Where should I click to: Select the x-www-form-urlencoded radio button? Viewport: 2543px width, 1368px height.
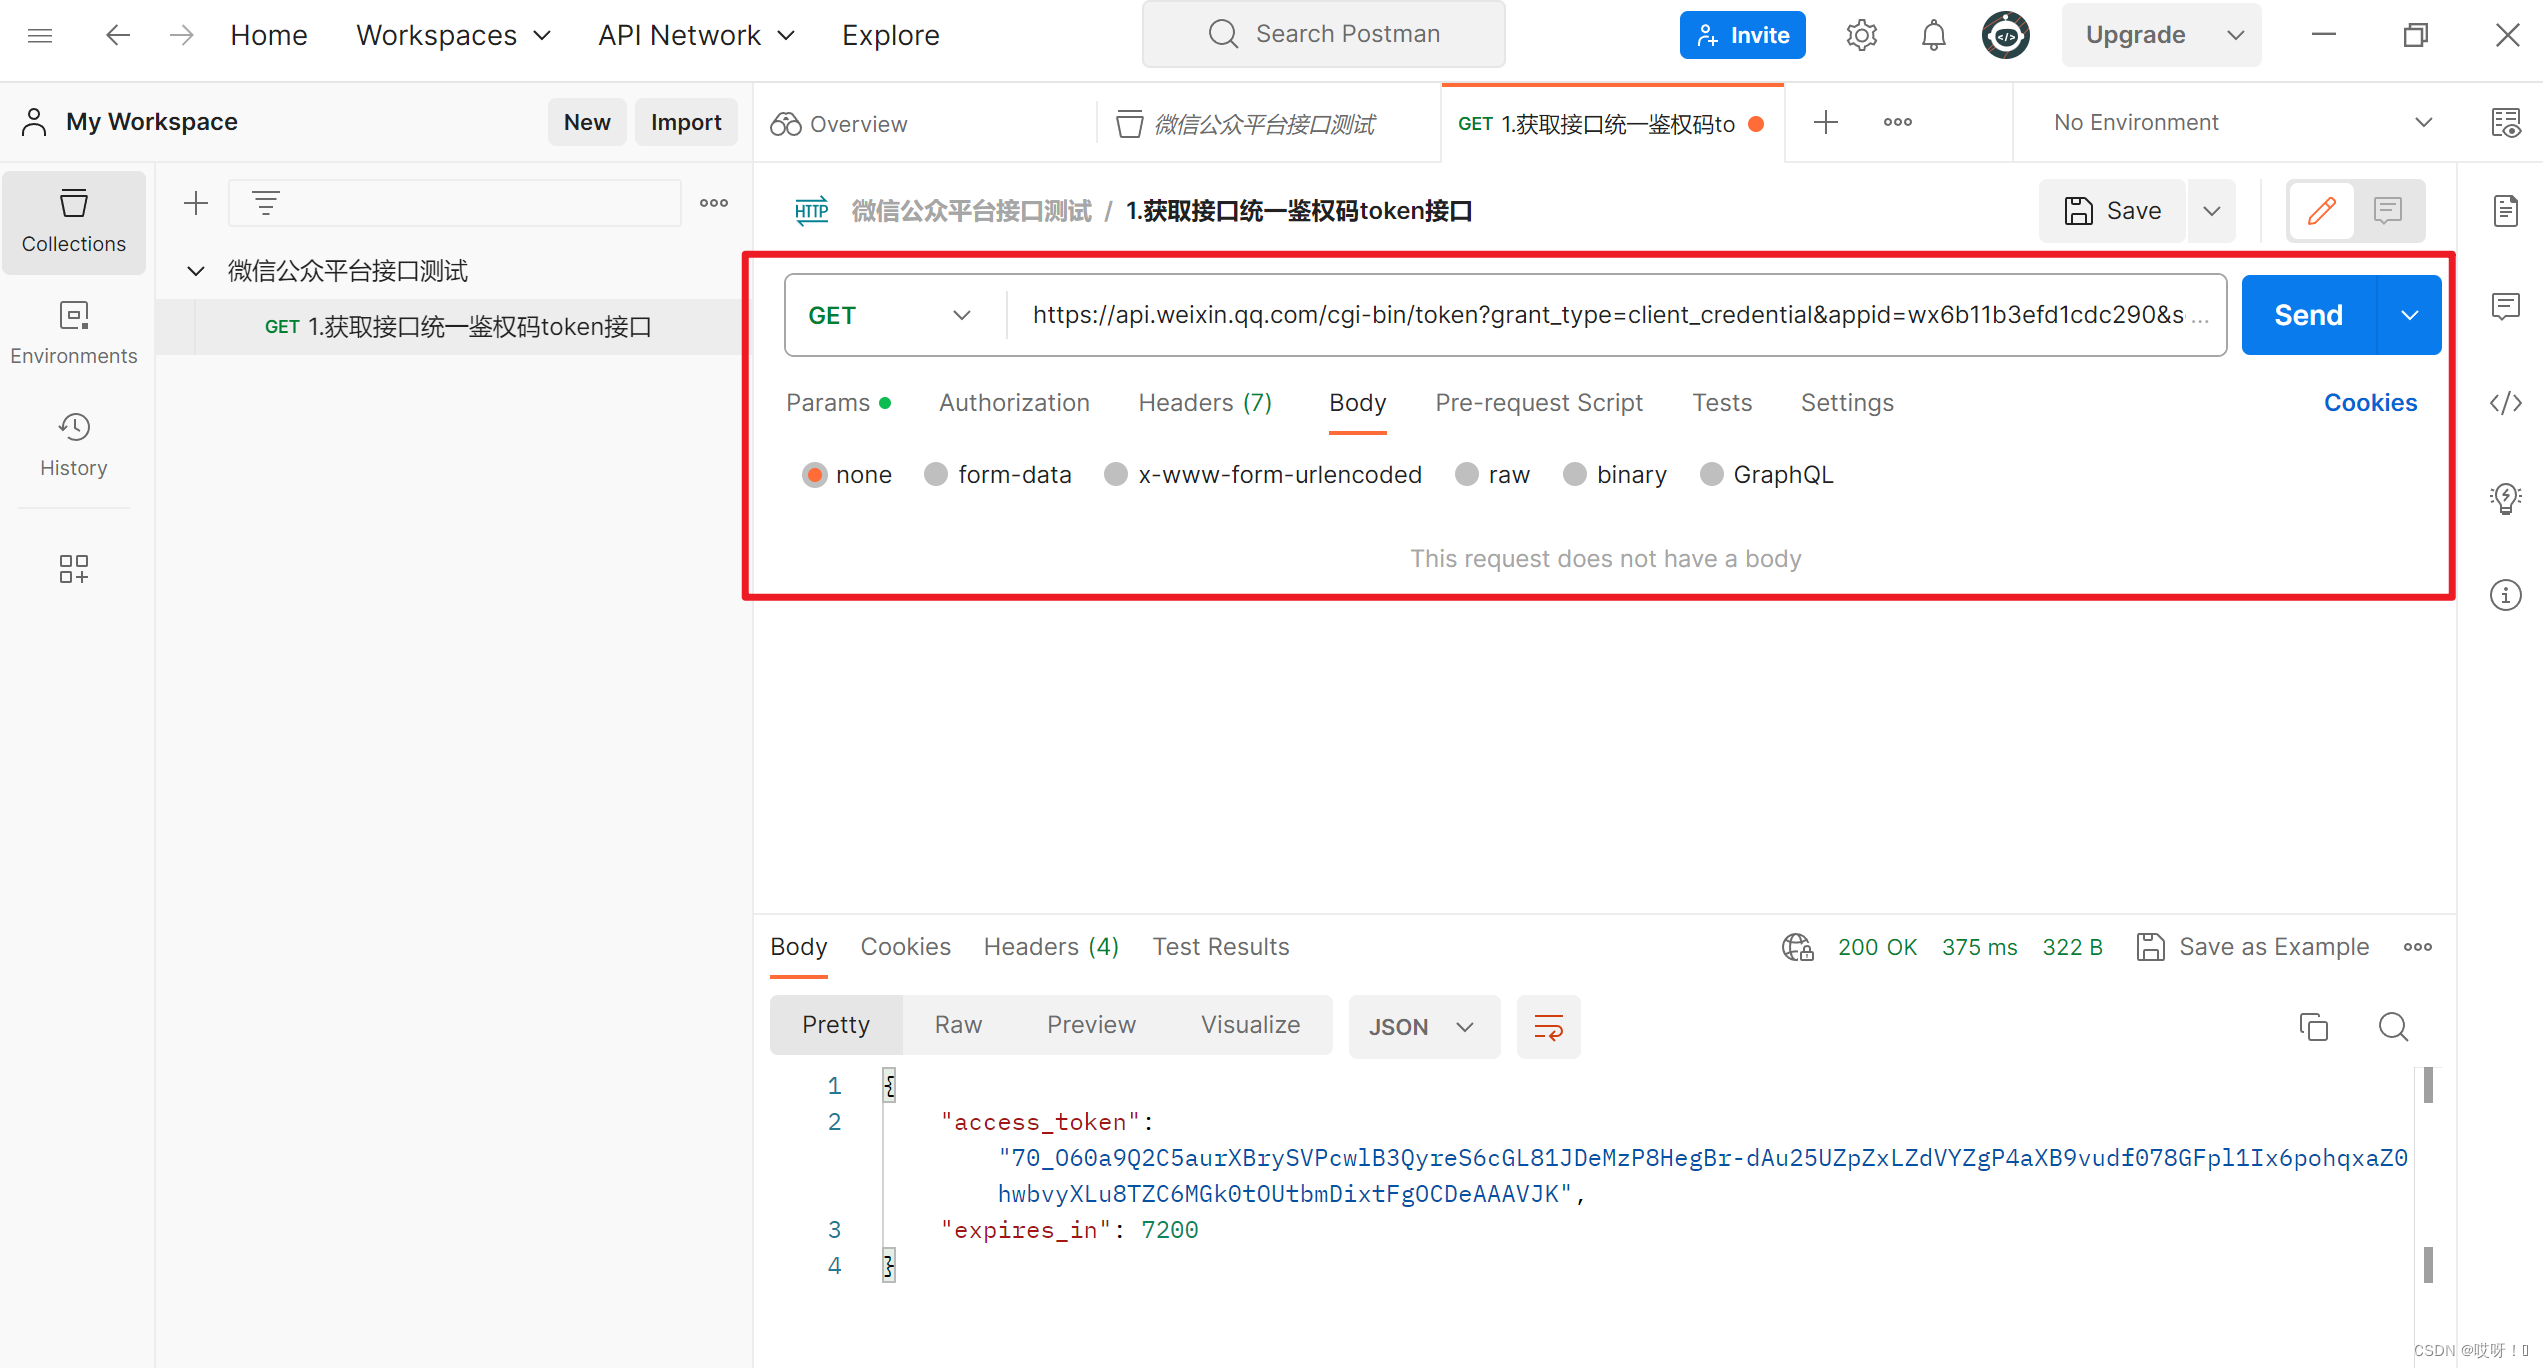[1116, 475]
